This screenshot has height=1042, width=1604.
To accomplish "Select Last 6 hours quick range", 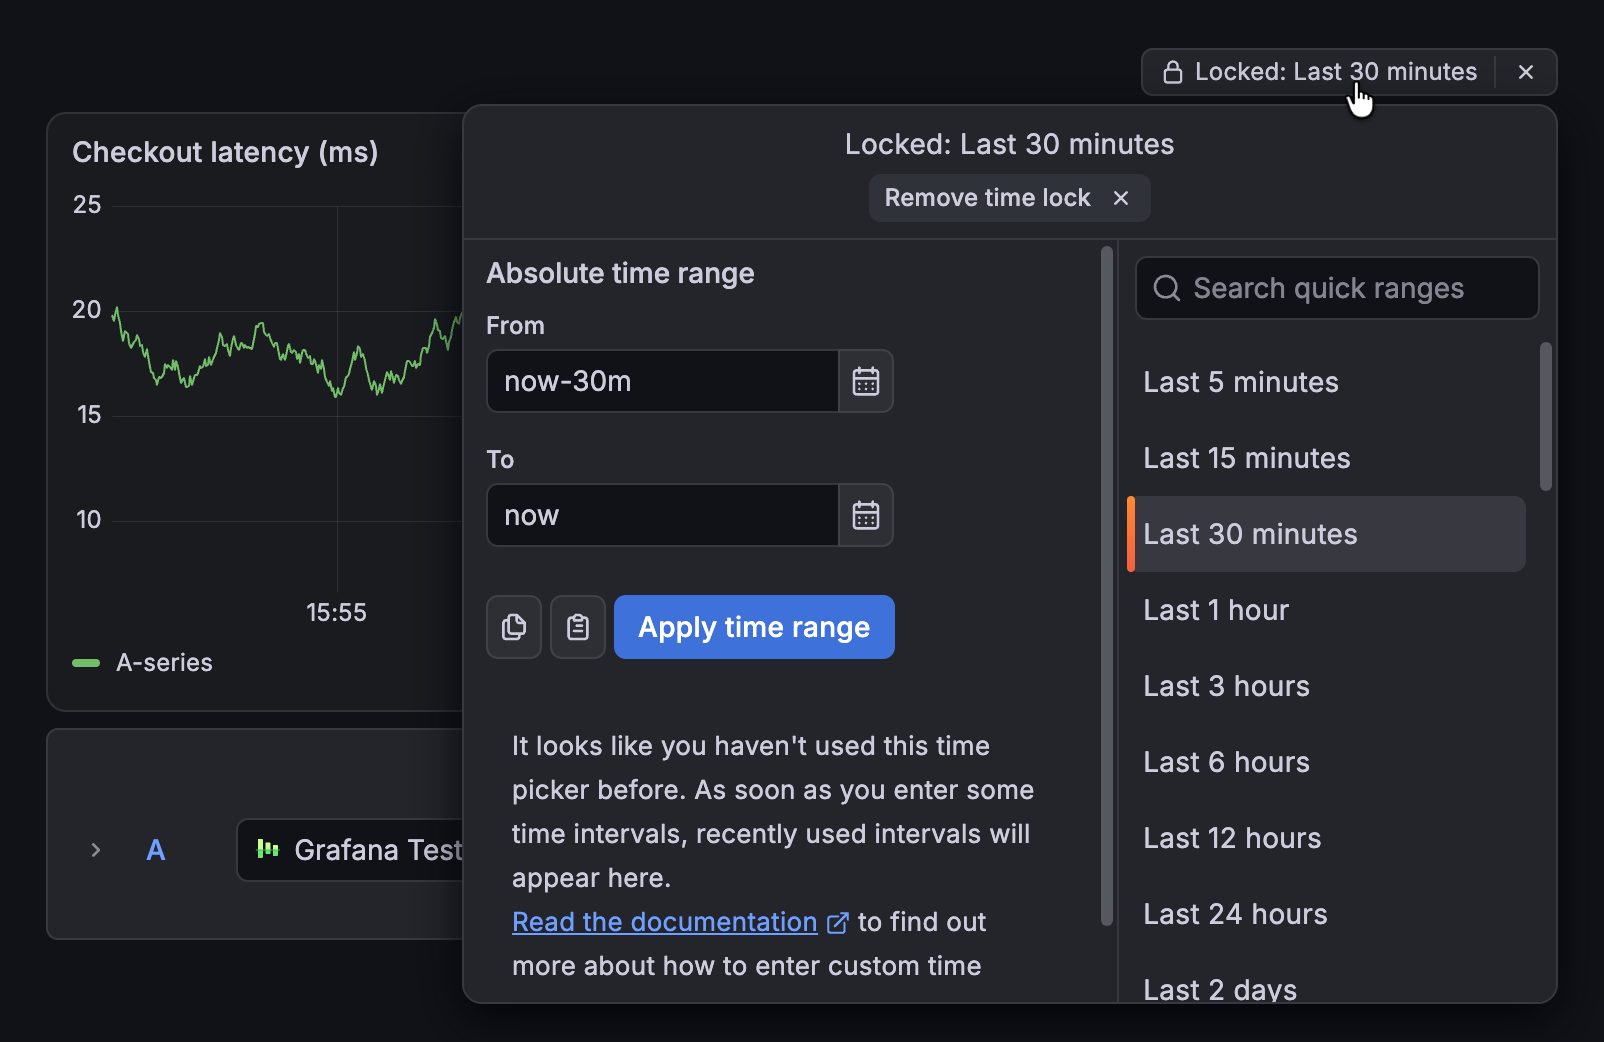I will pos(1326,762).
